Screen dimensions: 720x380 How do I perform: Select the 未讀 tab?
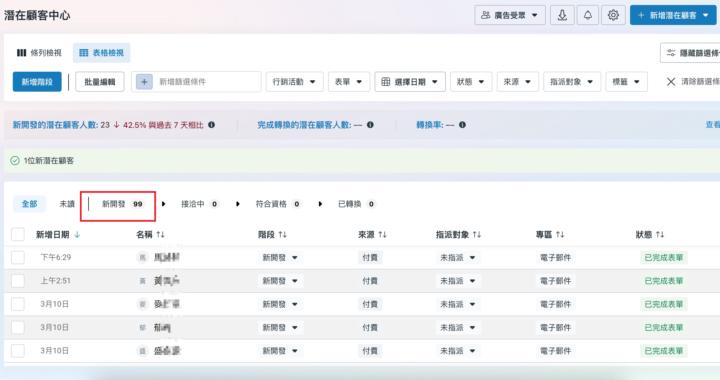pyautogui.click(x=67, y=204)
